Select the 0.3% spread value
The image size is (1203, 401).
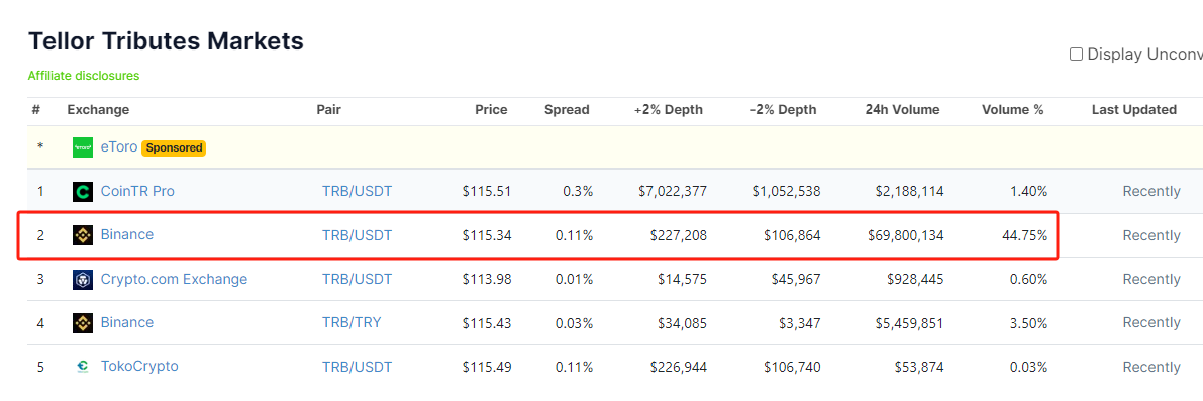click(579, 191)
